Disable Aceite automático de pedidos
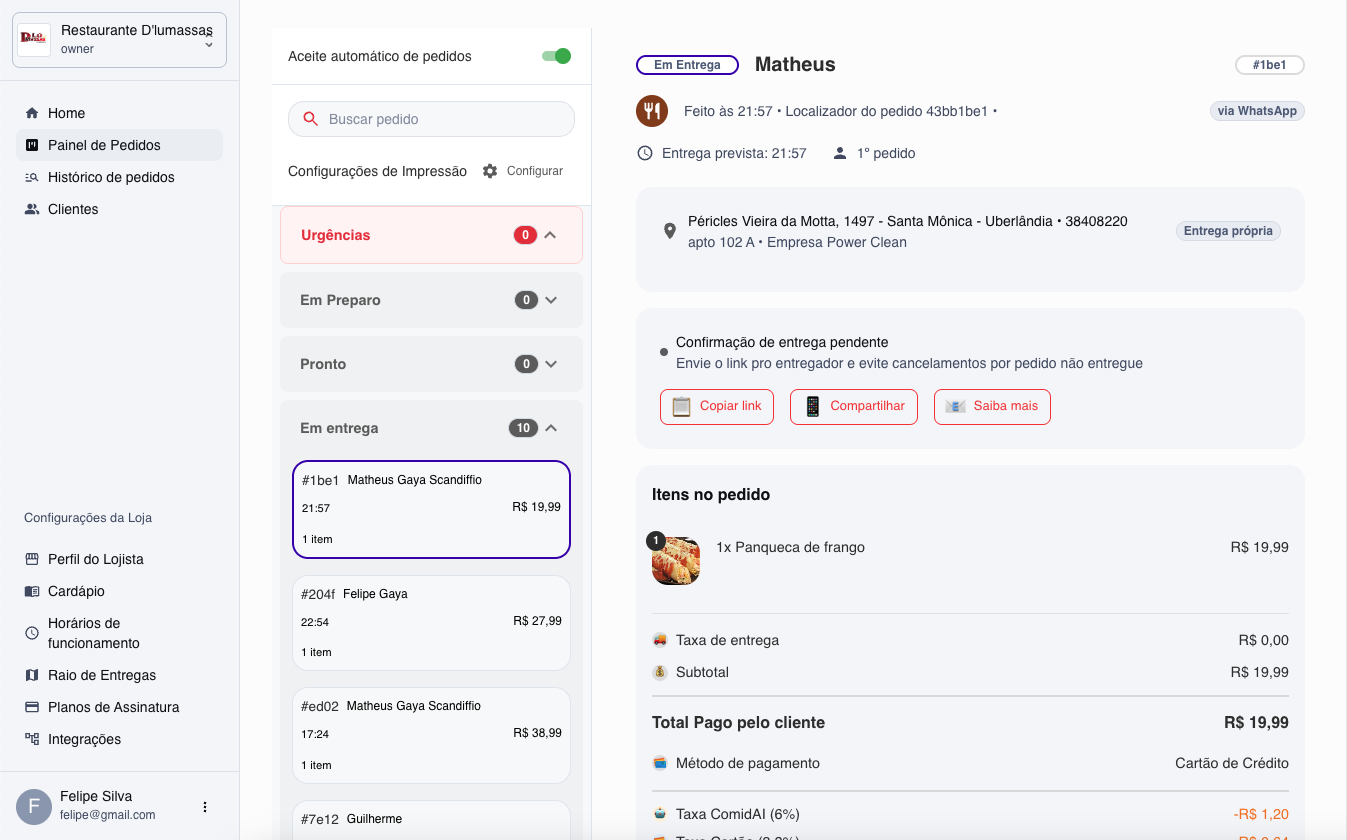 (x=555, y=56)
